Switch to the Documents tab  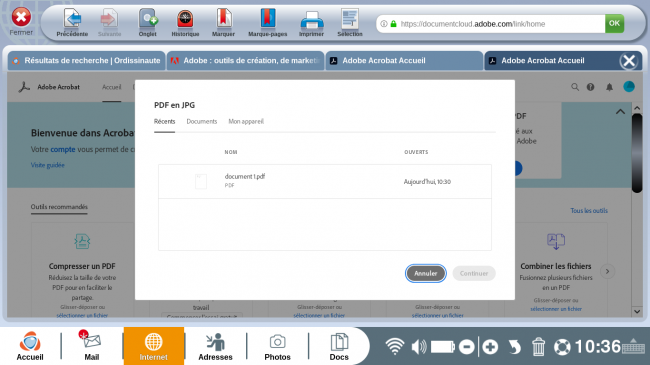pos(201,122)
